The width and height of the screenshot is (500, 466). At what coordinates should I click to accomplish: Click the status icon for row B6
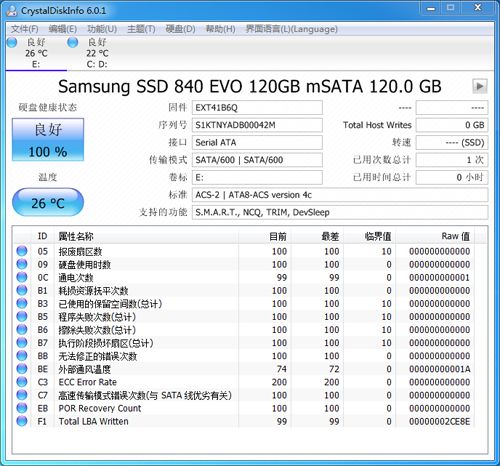point(22,329)
